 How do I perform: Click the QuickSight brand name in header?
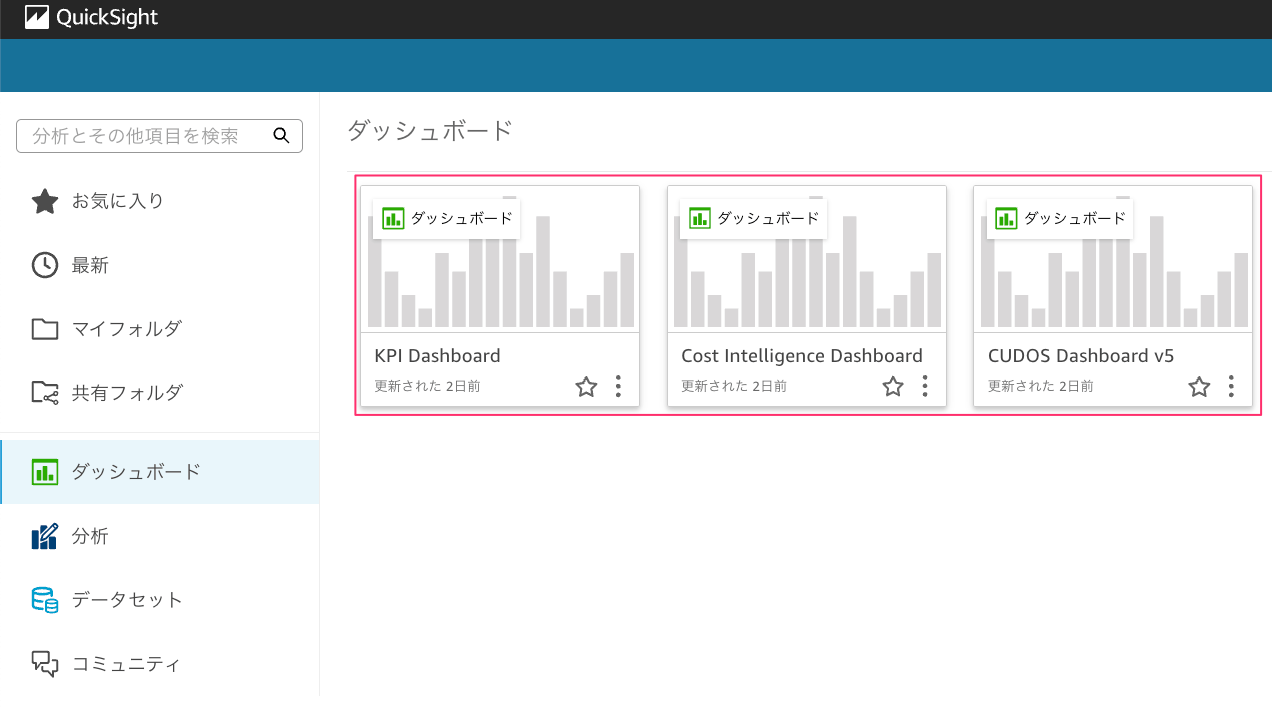pyautogui.click(x=107, y=18)
